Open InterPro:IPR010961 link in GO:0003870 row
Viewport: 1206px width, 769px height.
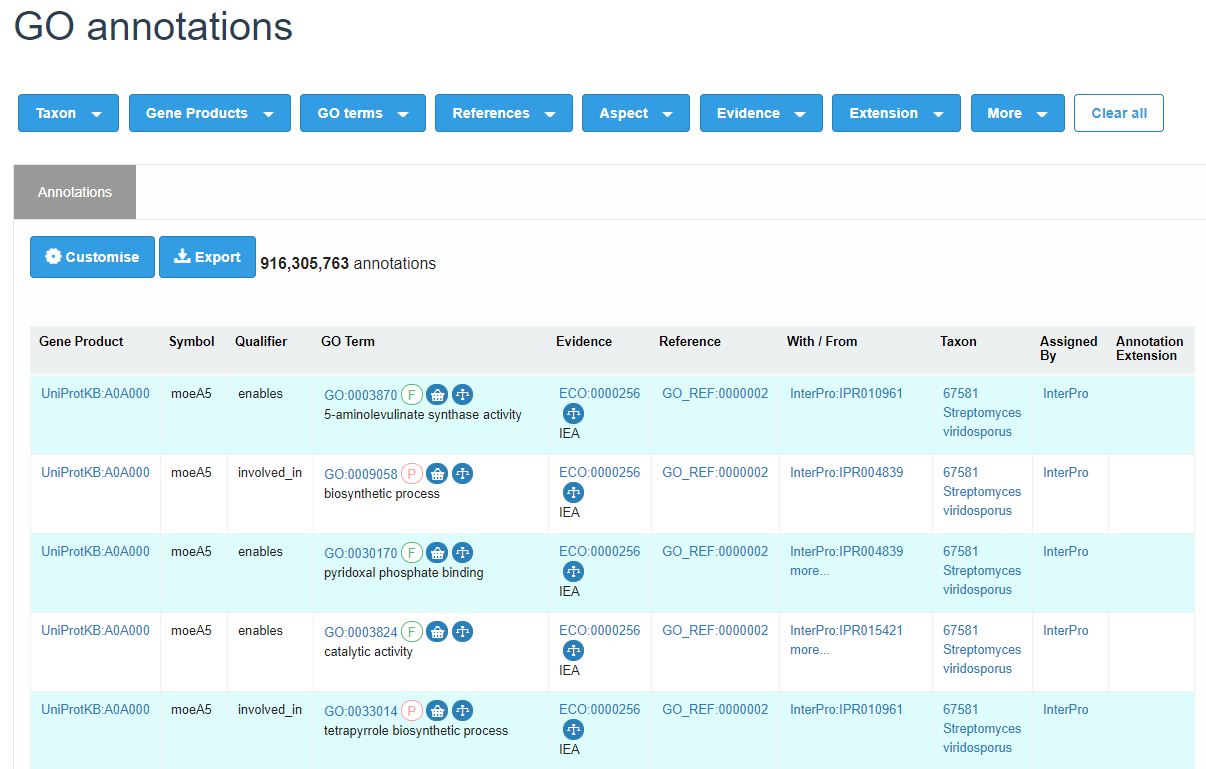[846, 393]
